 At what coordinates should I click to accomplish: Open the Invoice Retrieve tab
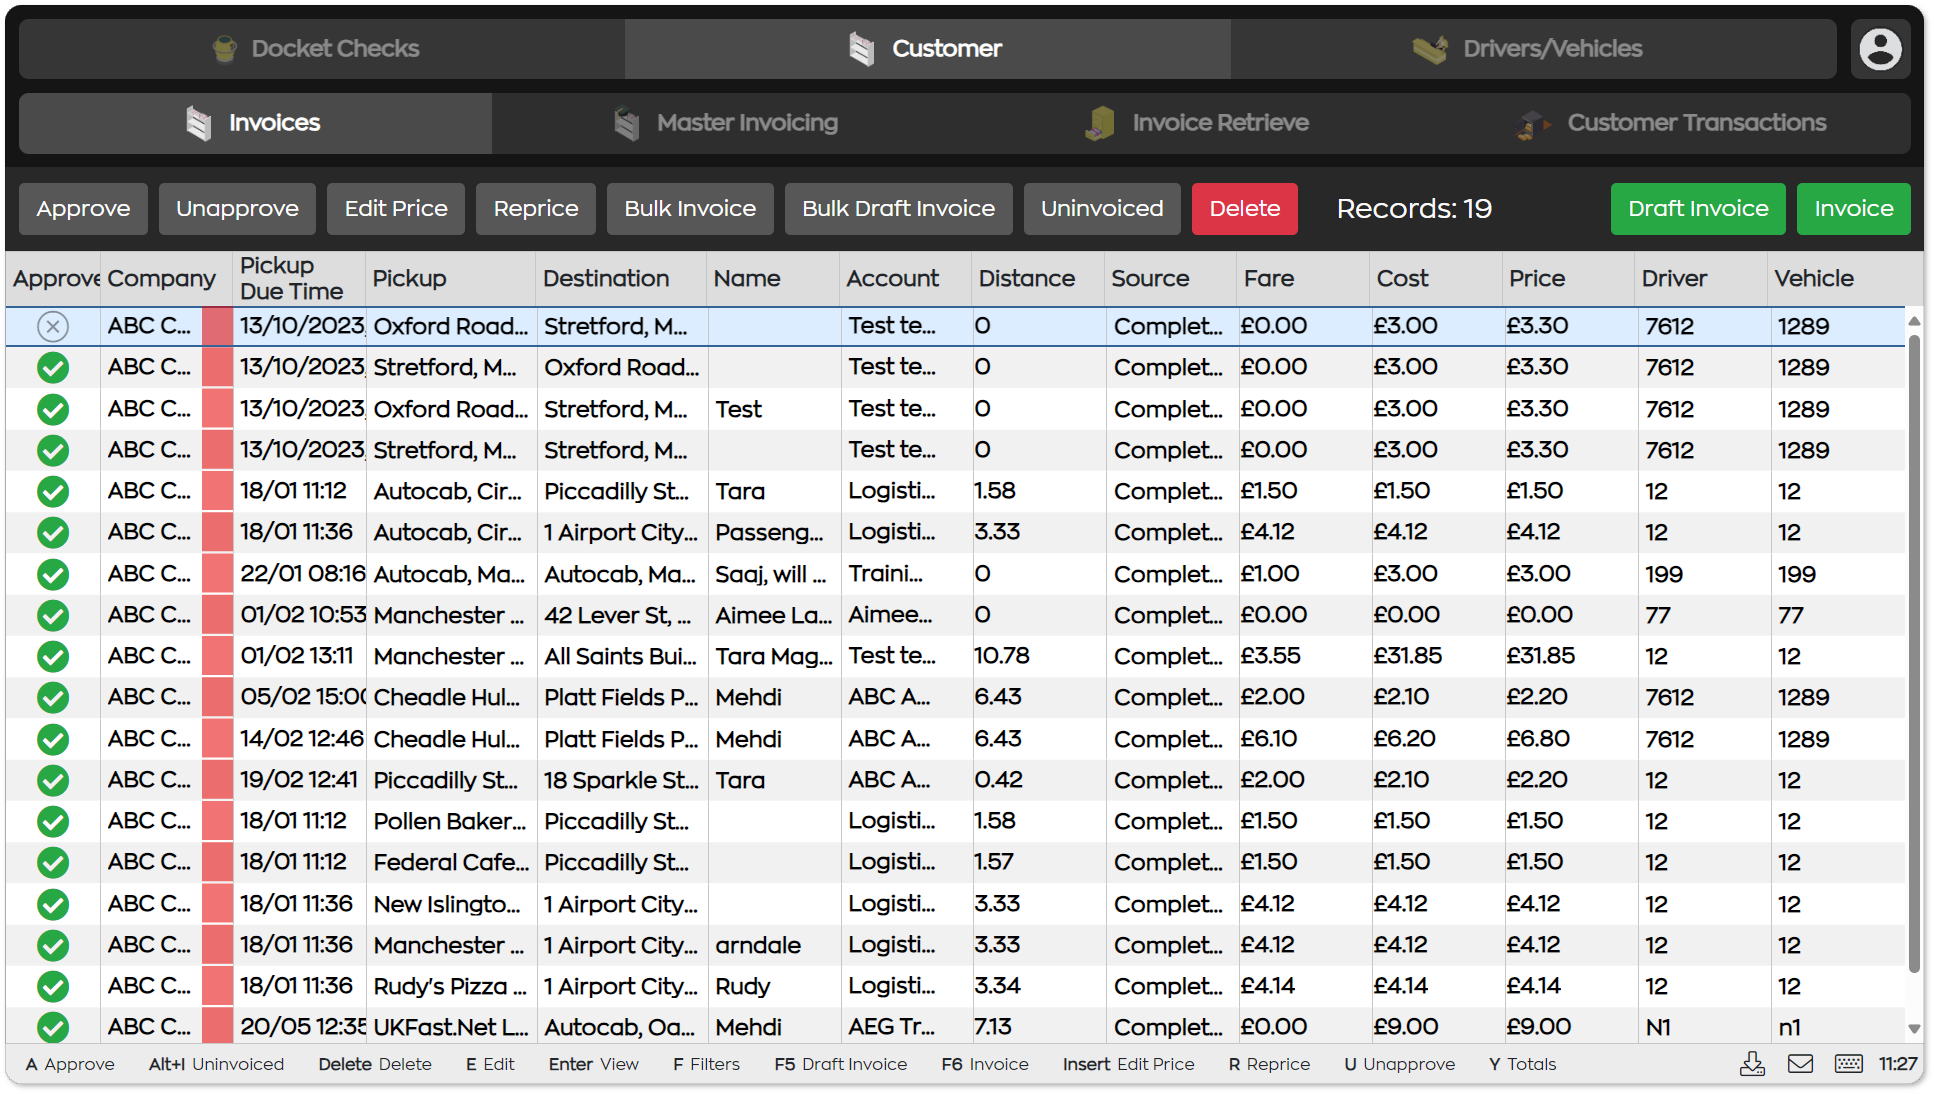pos(1200,123)
